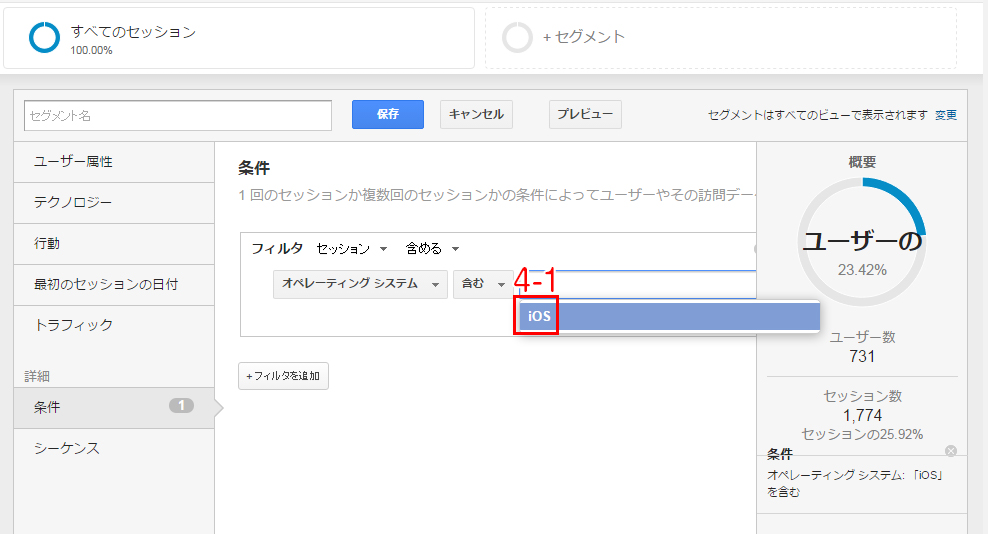
Task: Open the +セグメント add segment box
Action: click(x=721, y=38)
